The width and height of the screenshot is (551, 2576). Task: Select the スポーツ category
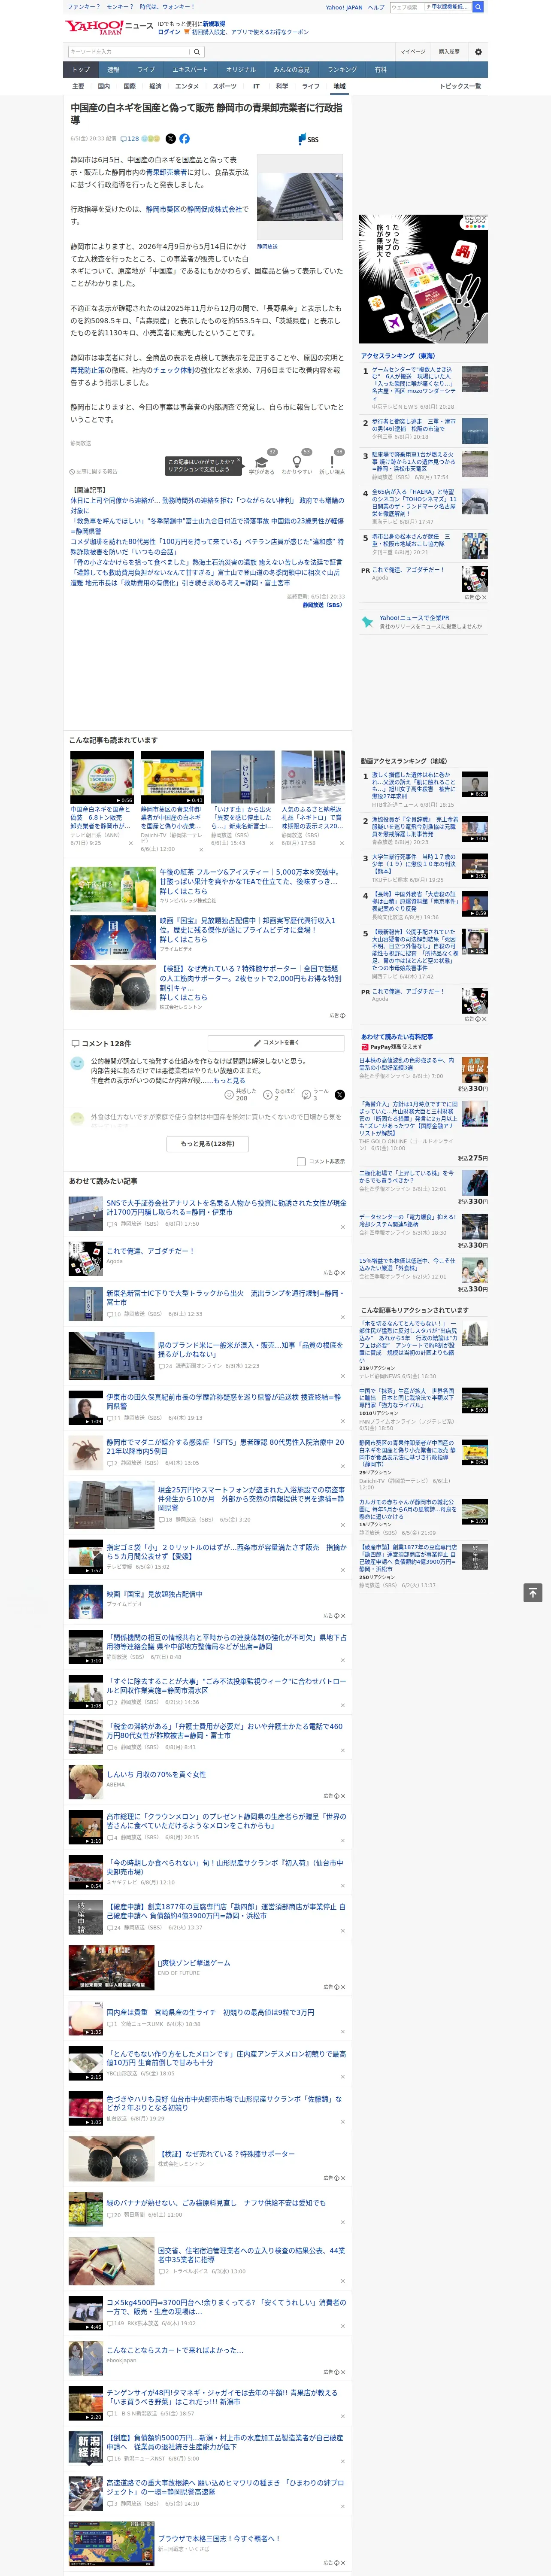pyautogui.click(x=225, y=86)
